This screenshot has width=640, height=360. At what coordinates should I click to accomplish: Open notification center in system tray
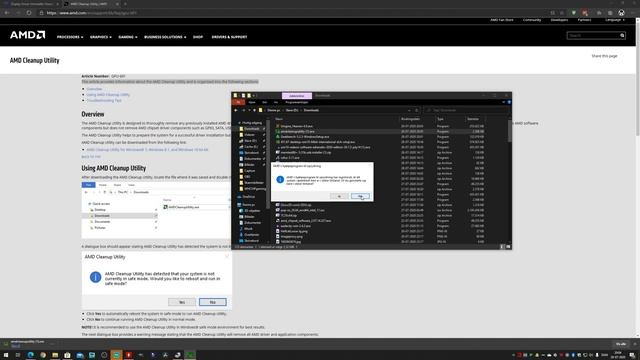(x=632, y=355)
